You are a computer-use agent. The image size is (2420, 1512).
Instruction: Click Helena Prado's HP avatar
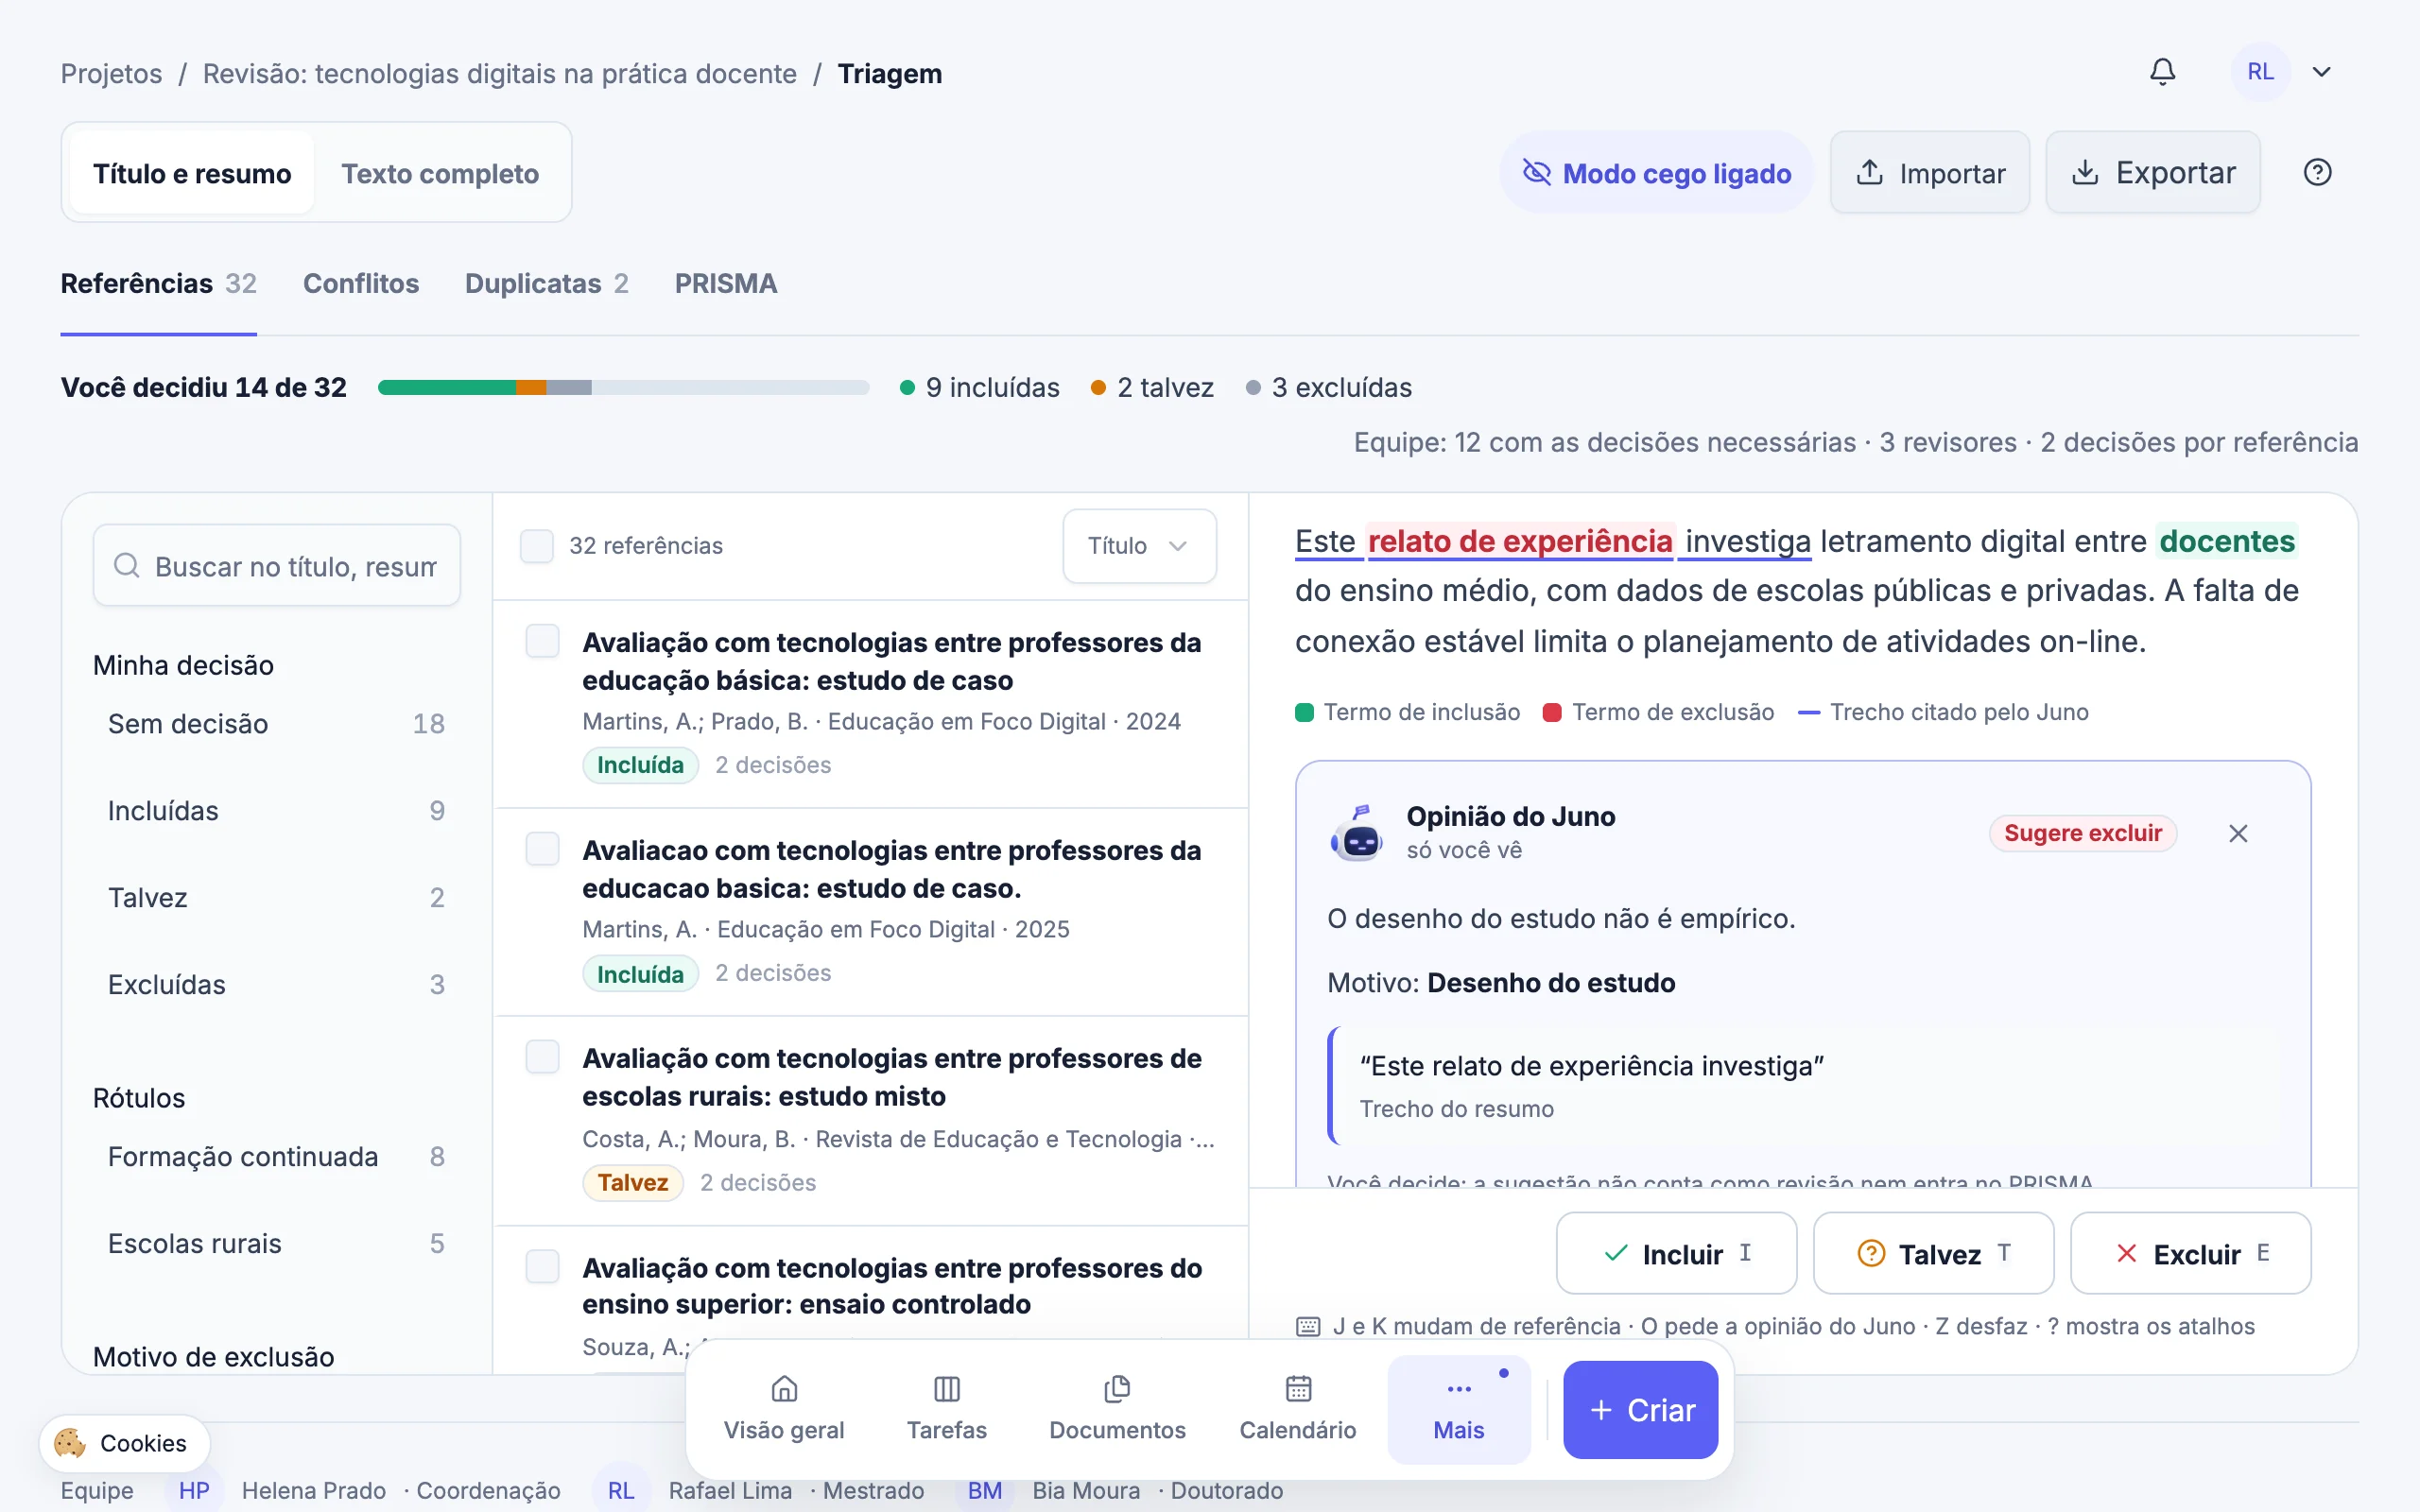(194, 1490)
